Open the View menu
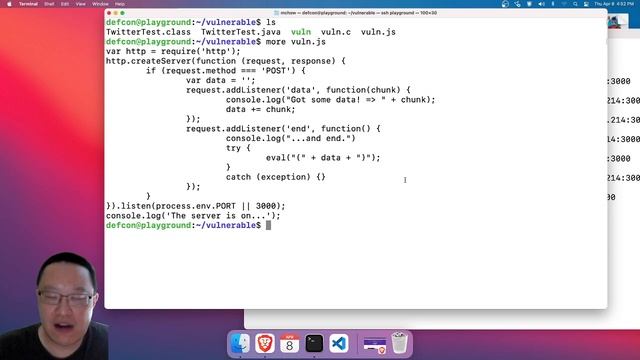640x360 pixels. (x=80, y=4)
